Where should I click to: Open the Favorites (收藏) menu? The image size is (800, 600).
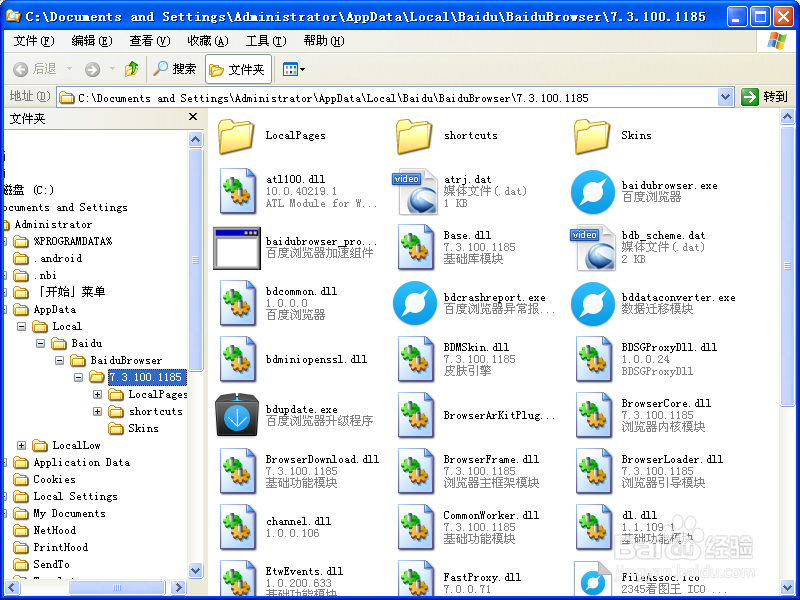[208, 41]
